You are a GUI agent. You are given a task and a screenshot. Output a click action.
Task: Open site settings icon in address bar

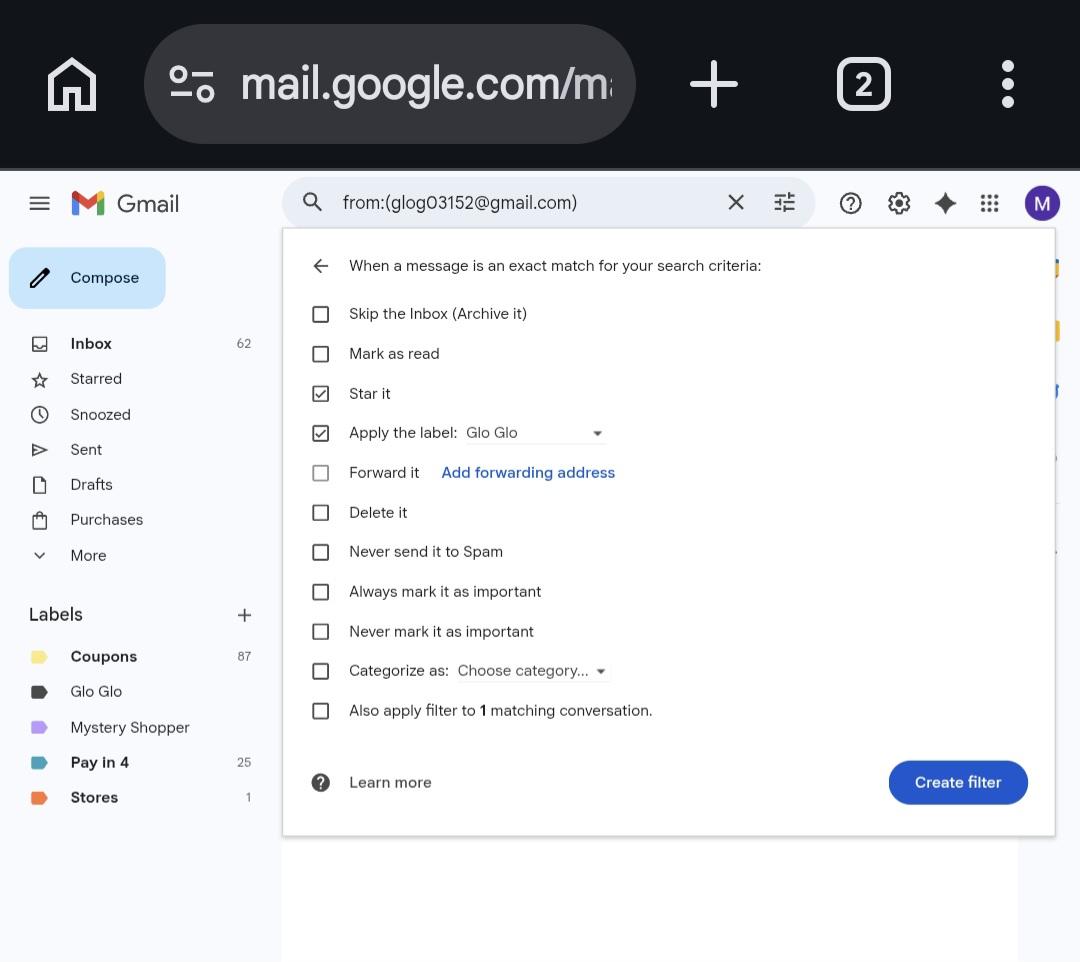pos(192,84)
